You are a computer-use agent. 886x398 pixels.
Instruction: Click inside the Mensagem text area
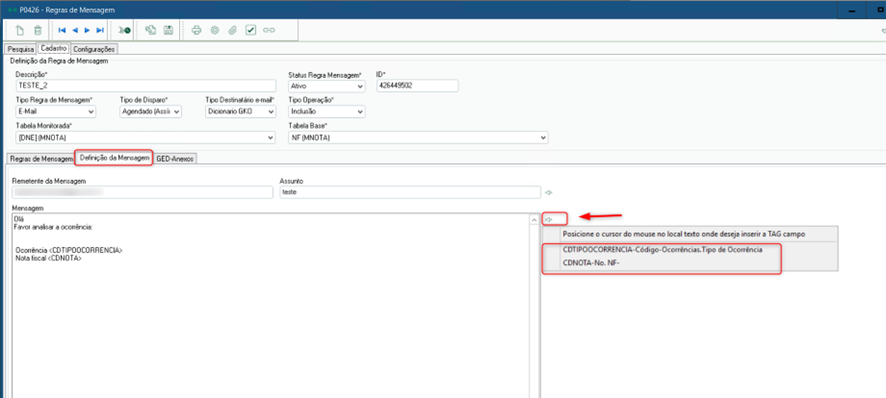tap(270, 305)
